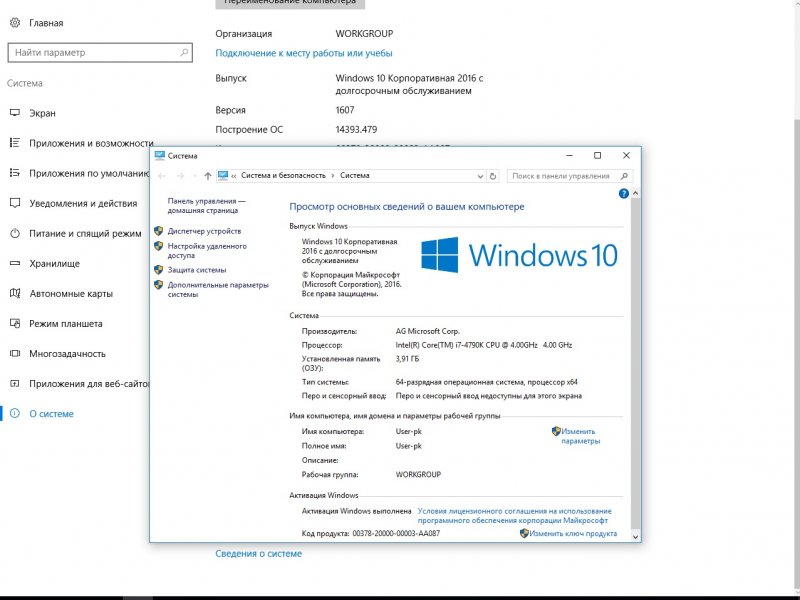Click the version value 1607
The width and height of the screenshot is (800, 600).
coord(345,110)
